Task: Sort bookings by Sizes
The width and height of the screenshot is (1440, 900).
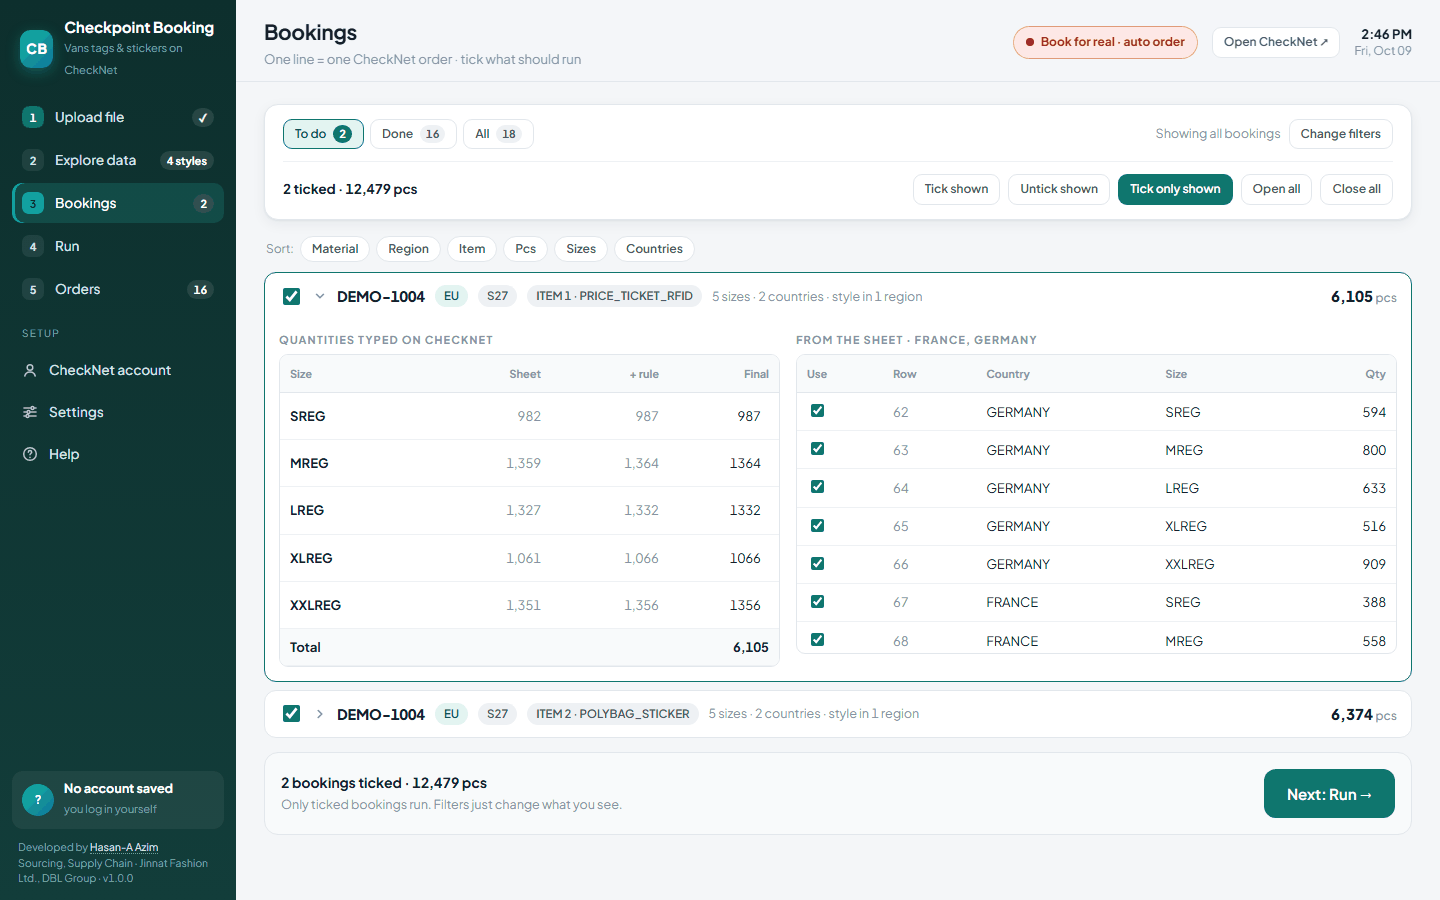Action: 581,249
